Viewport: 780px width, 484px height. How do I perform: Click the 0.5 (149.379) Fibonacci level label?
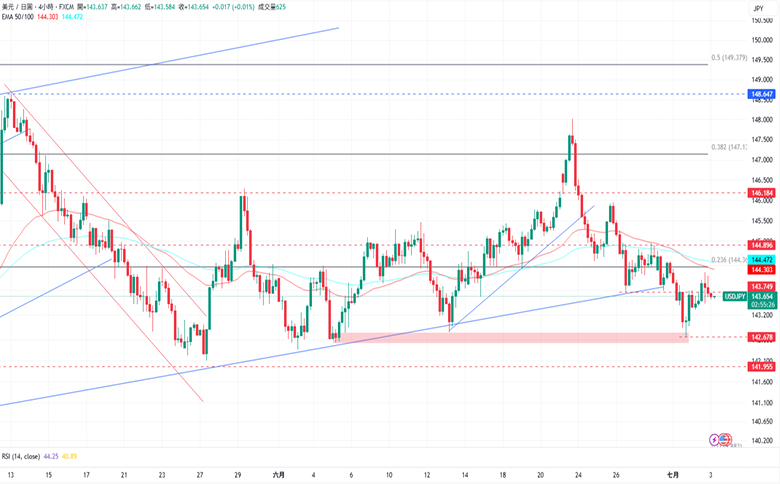click(x=729, y=58)
